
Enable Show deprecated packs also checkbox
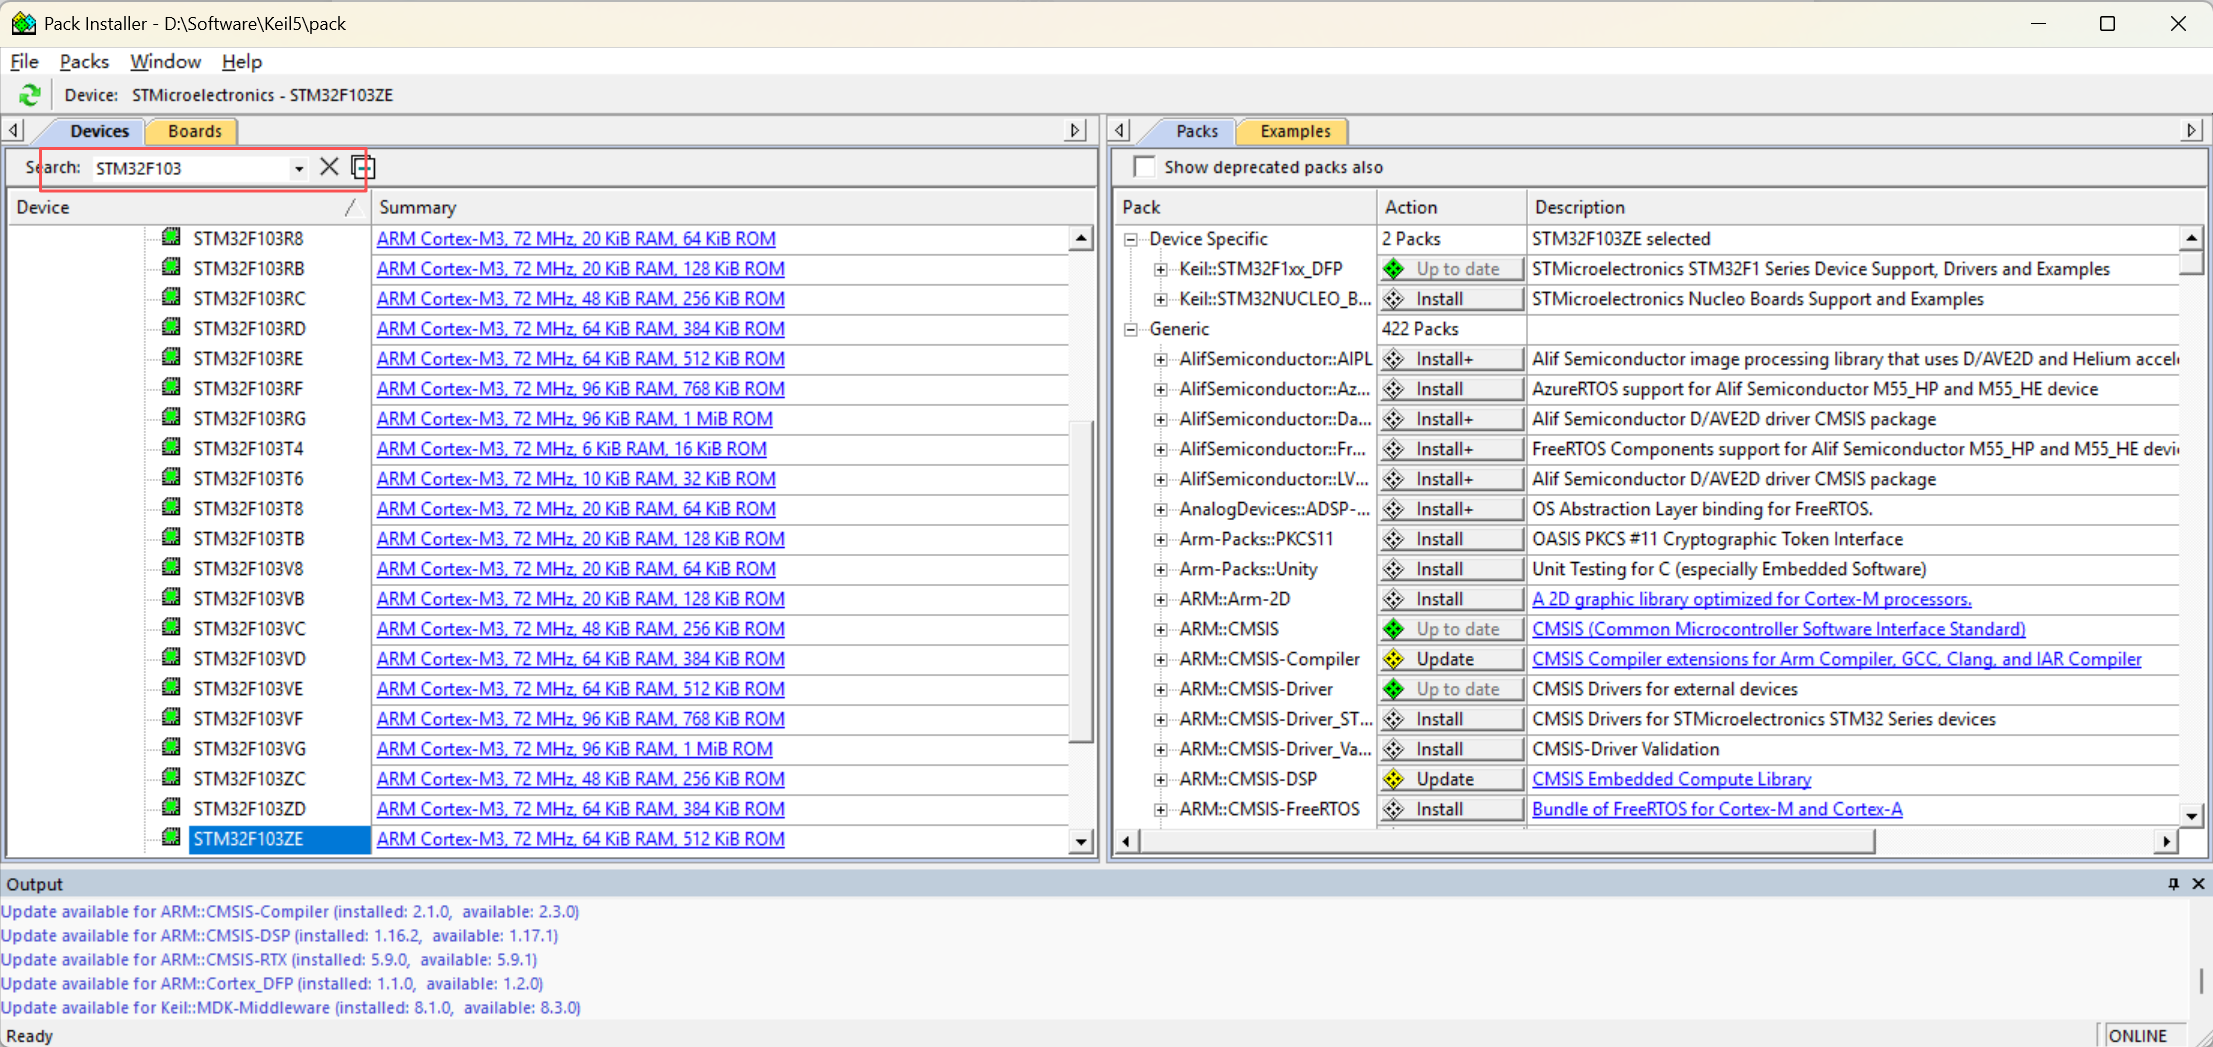1145,167
